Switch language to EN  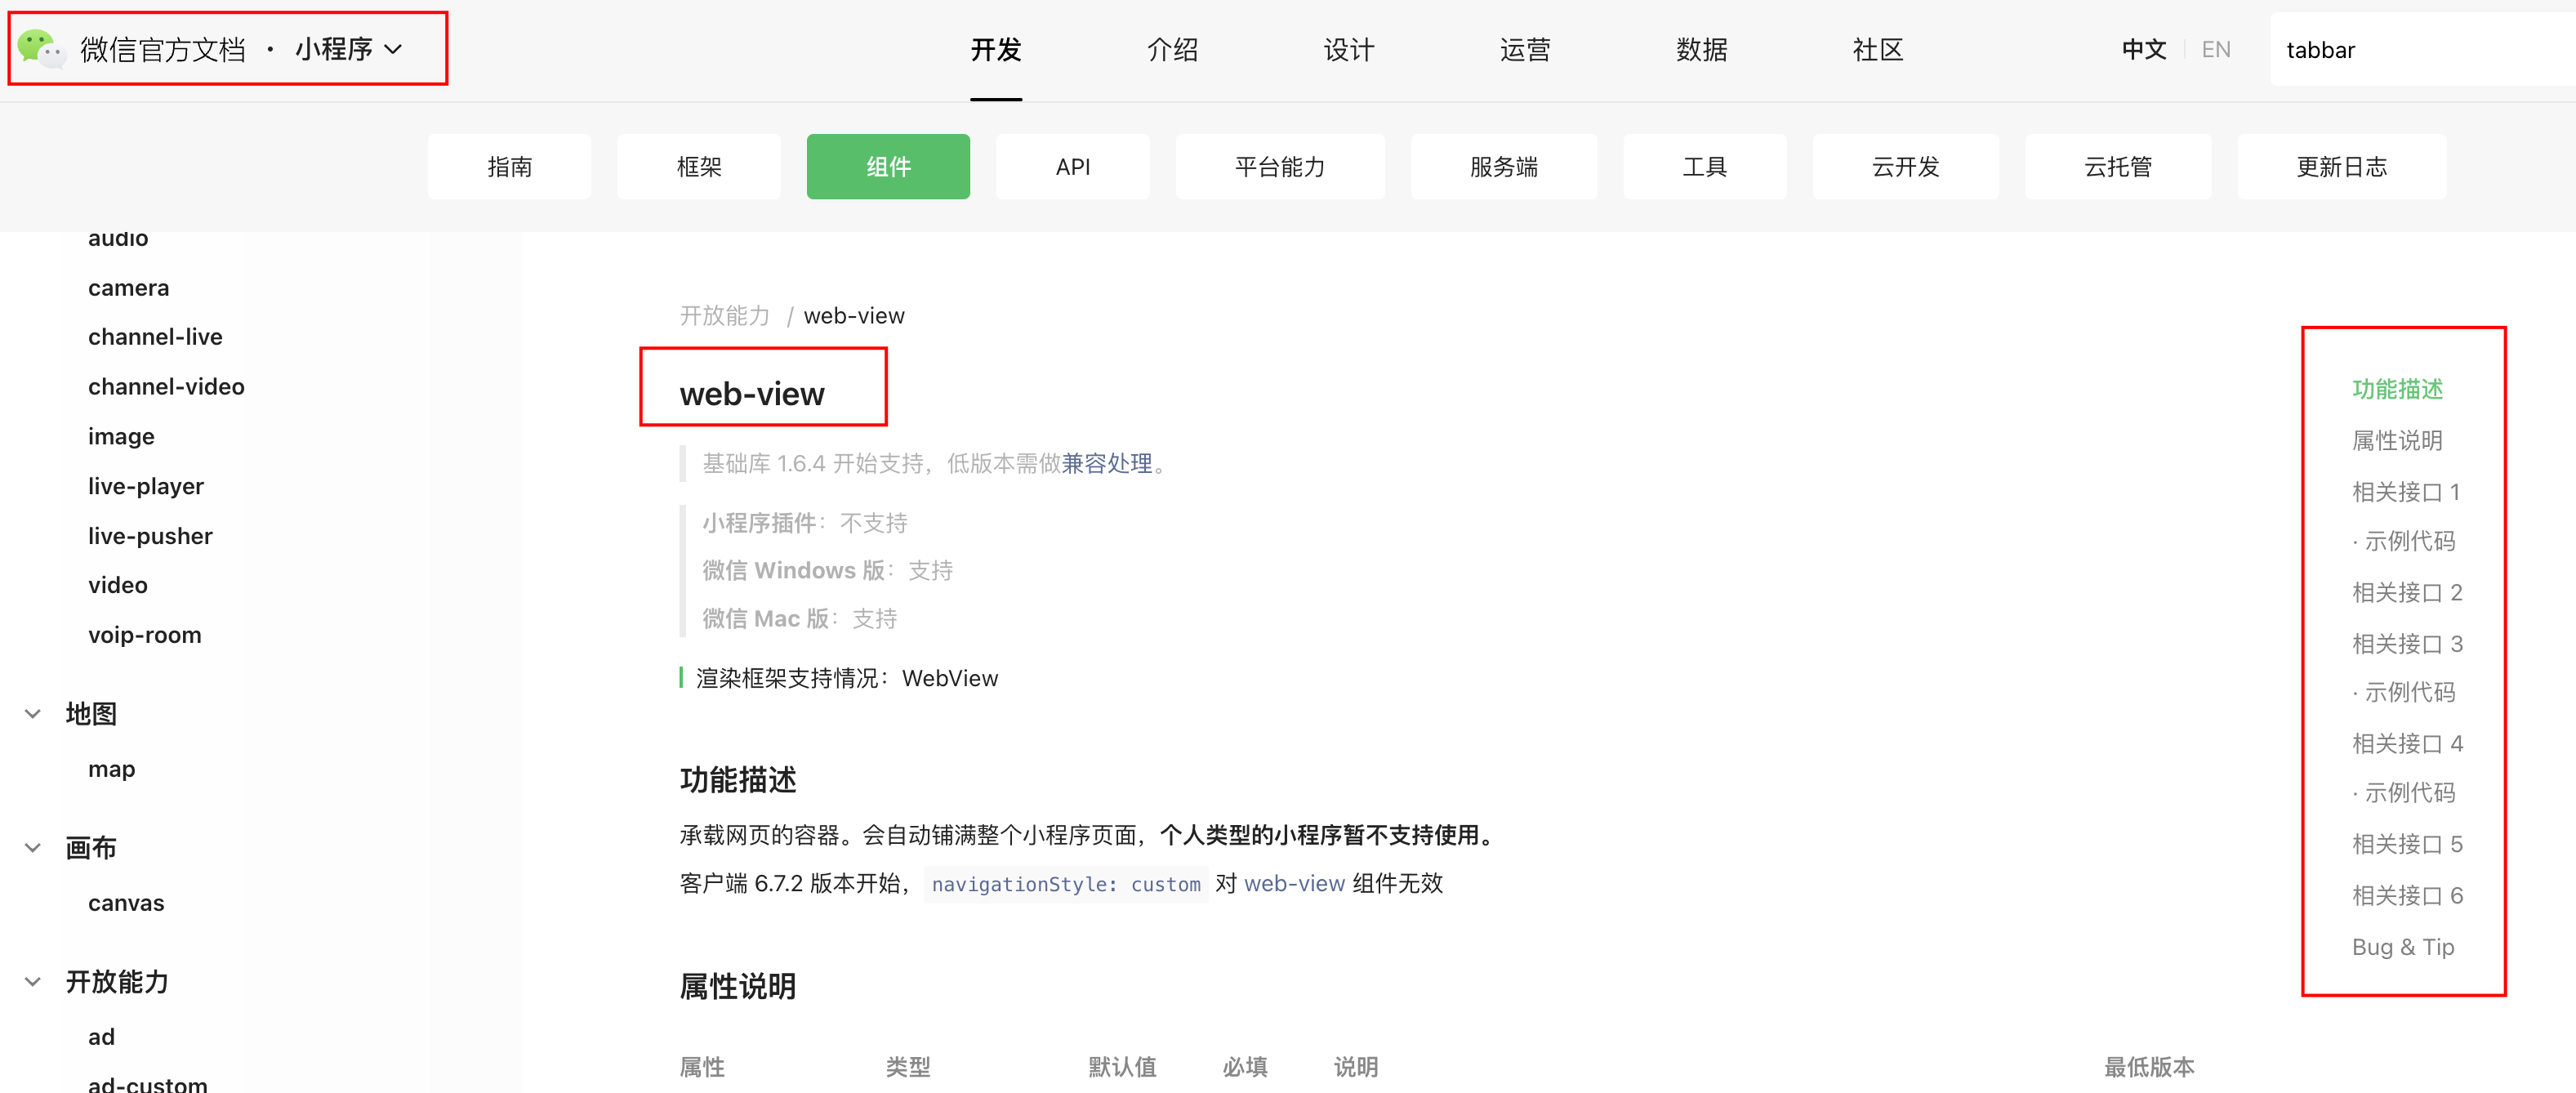(2216, 50)
